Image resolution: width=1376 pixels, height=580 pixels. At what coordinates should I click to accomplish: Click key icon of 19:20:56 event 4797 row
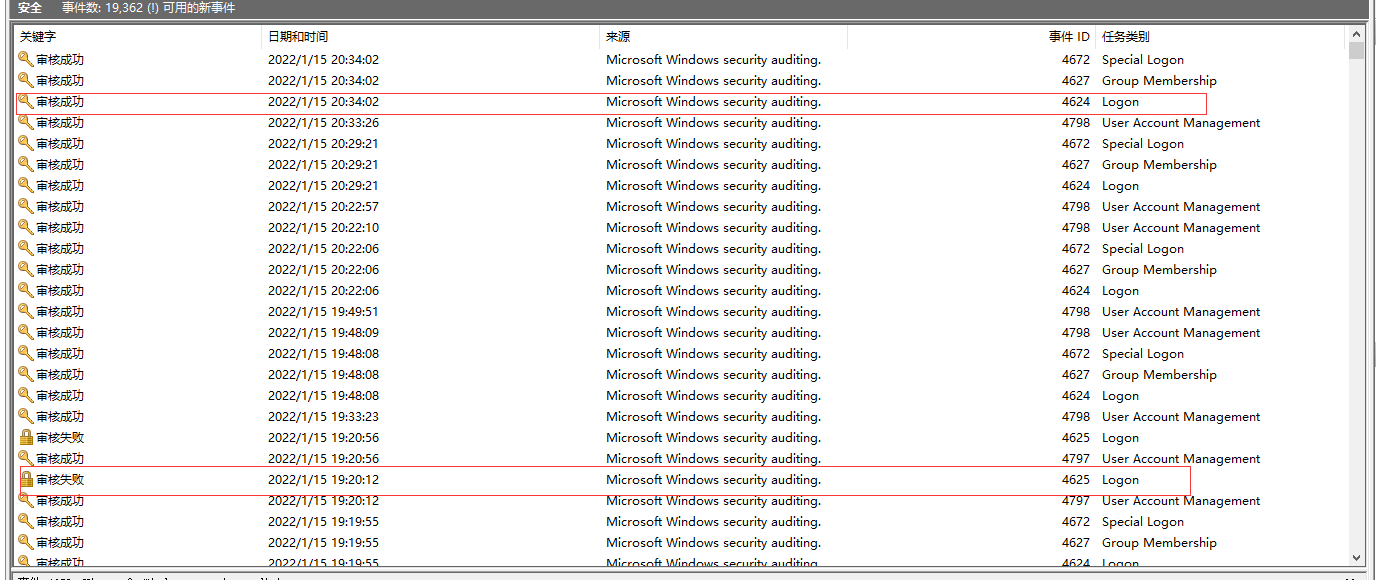(x=26, y=458)
